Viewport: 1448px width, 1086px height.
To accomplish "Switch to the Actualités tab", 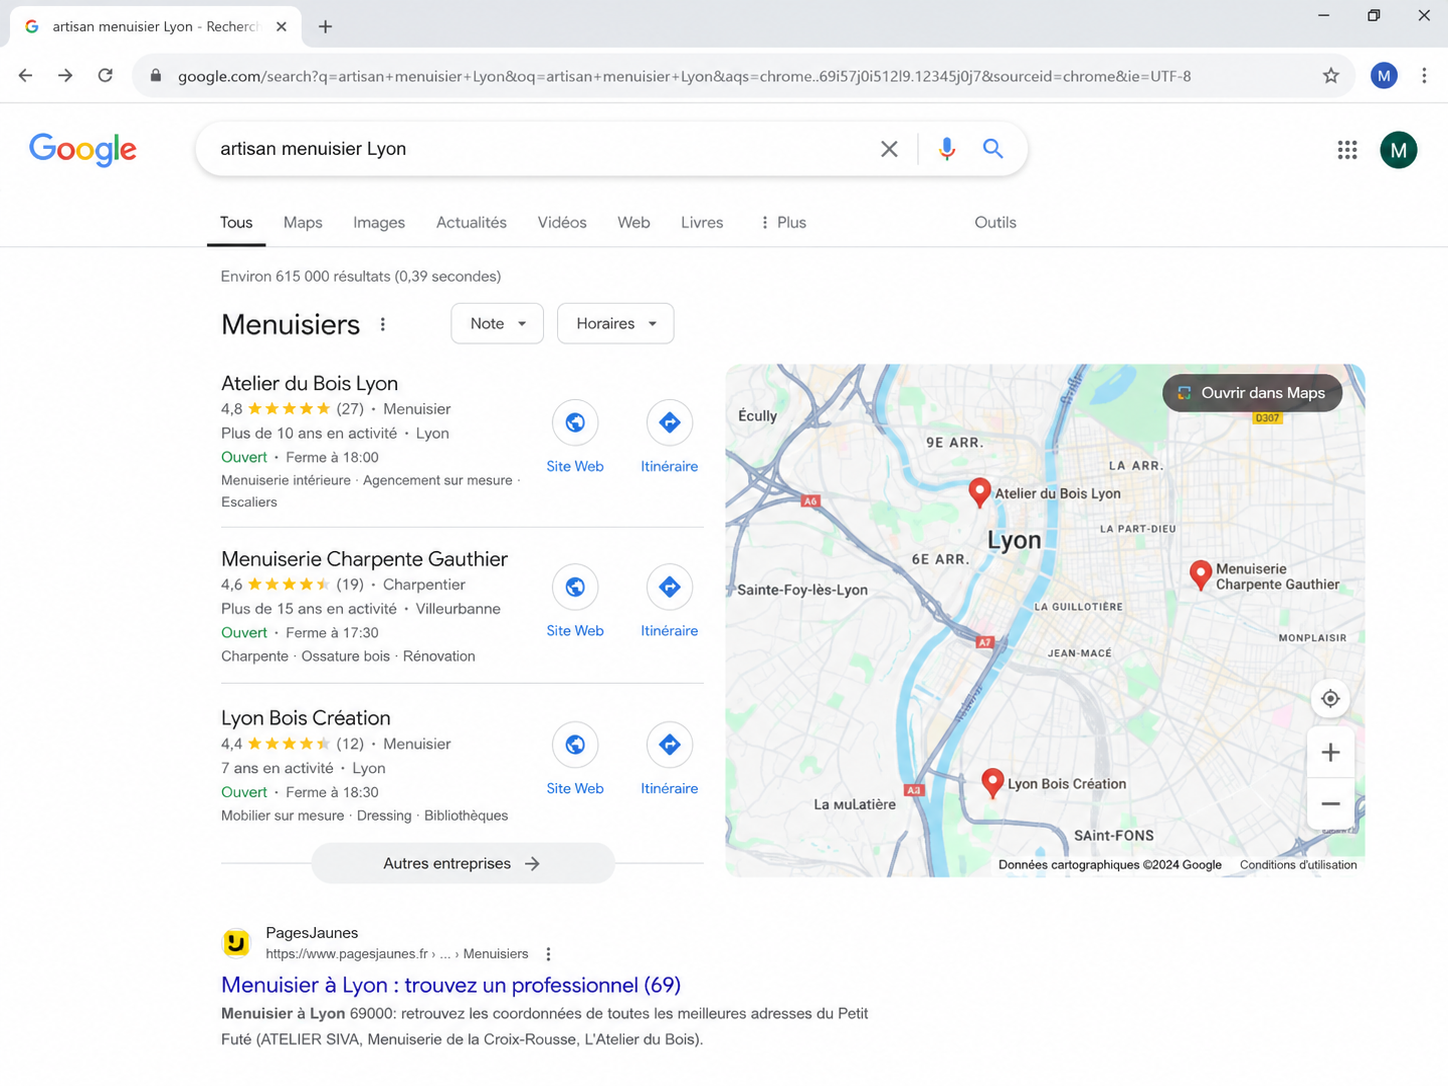I will point(471,223).
